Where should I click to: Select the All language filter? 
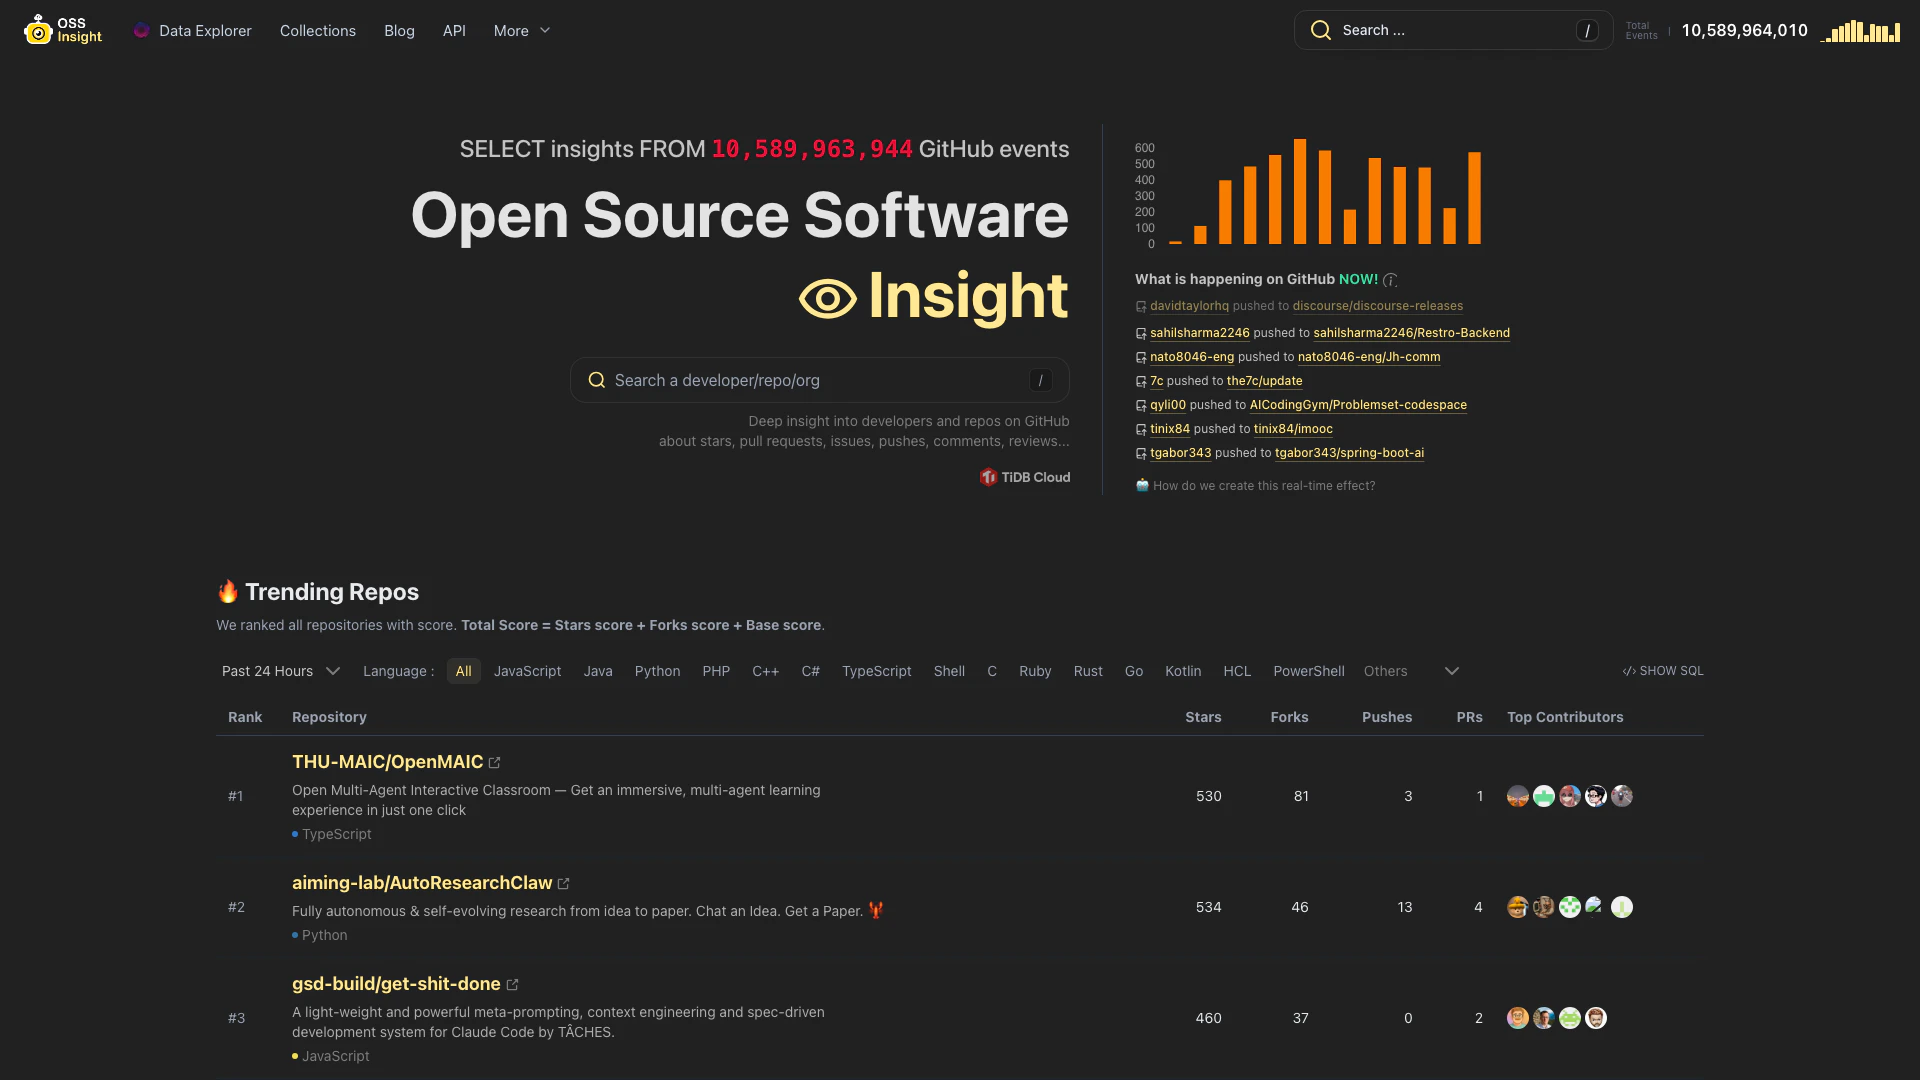(x=463, y=671)
